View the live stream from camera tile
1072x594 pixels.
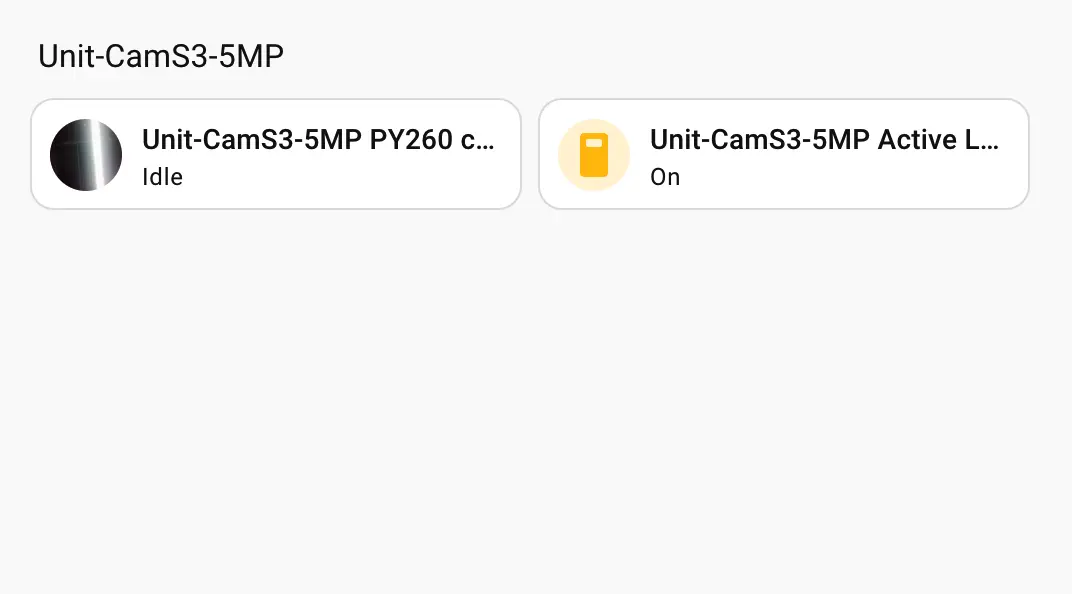tap(86, 155)
